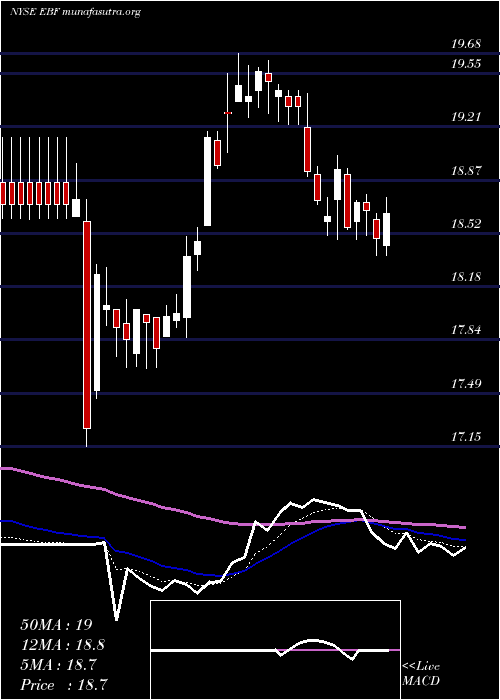The width and height of the screenshot is (500, 700).
Task: Click the 17.15 price level label
Action: click(466, 436)
